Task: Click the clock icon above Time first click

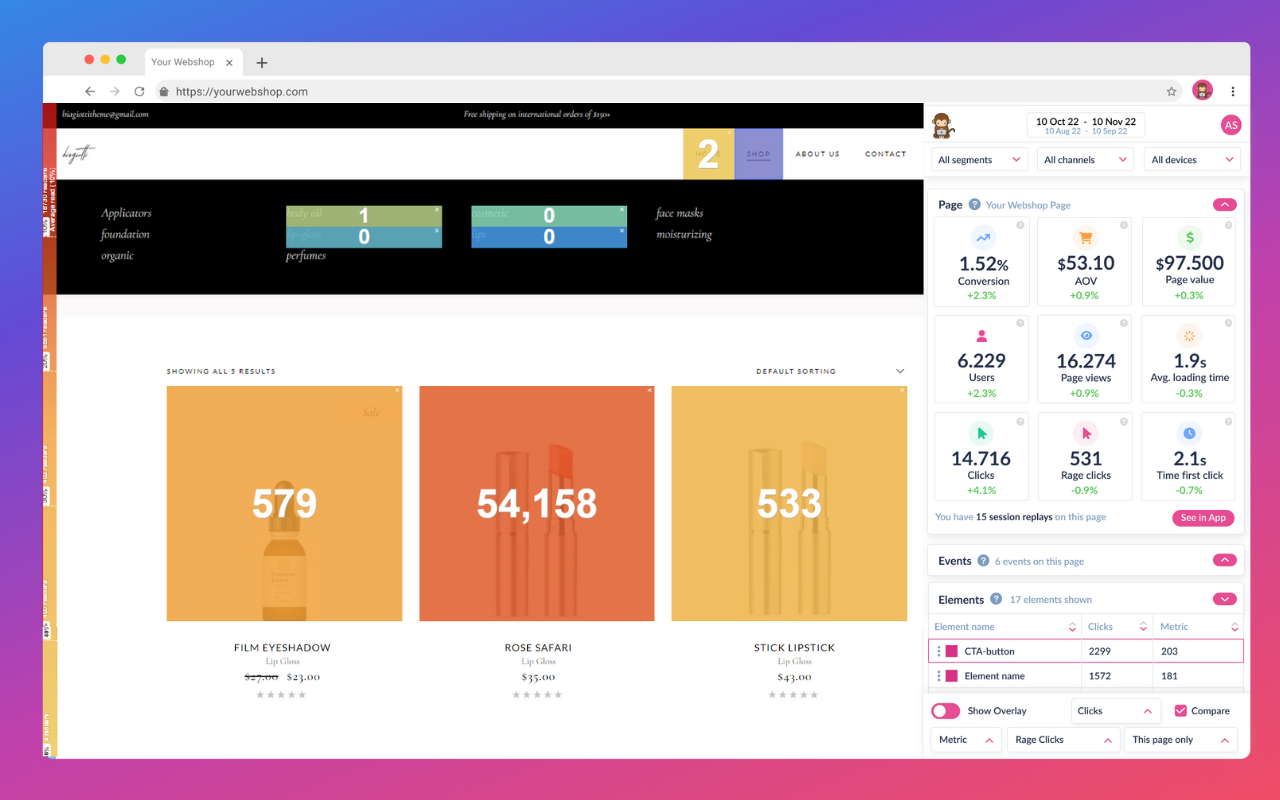Action: pos(1189,433)
